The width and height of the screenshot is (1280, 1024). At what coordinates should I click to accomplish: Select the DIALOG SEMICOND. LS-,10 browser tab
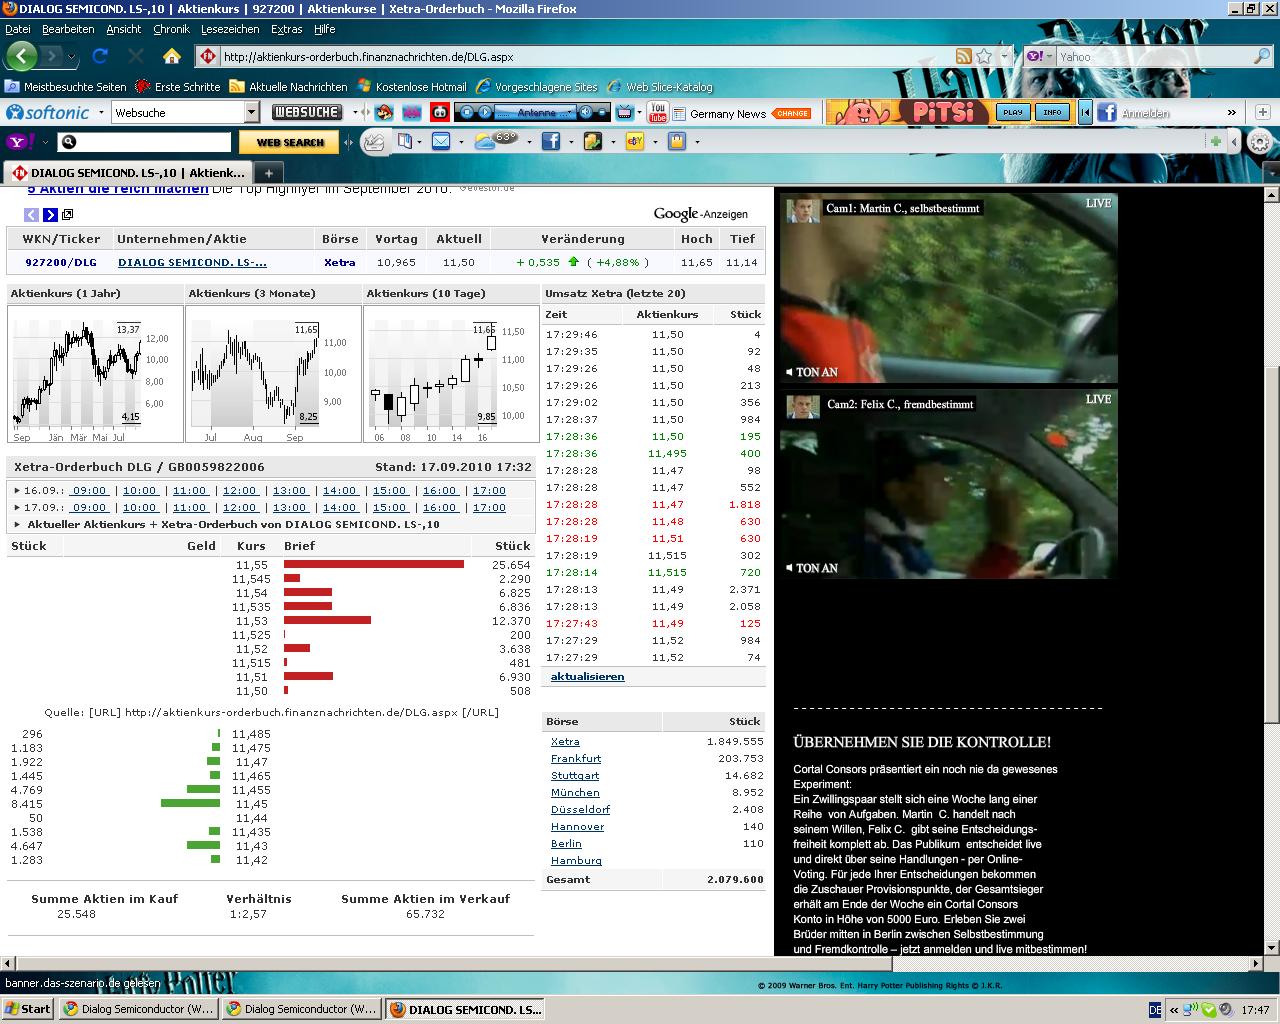(129, 173)
